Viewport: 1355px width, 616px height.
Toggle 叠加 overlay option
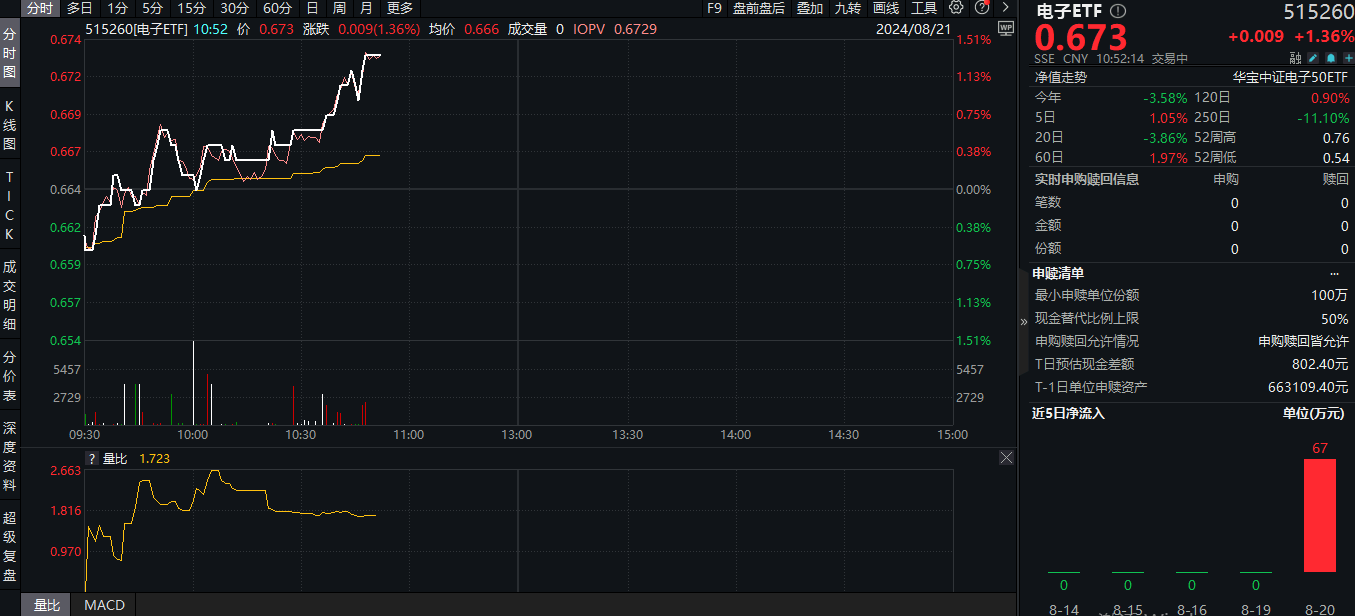click(x=810, y=8)
